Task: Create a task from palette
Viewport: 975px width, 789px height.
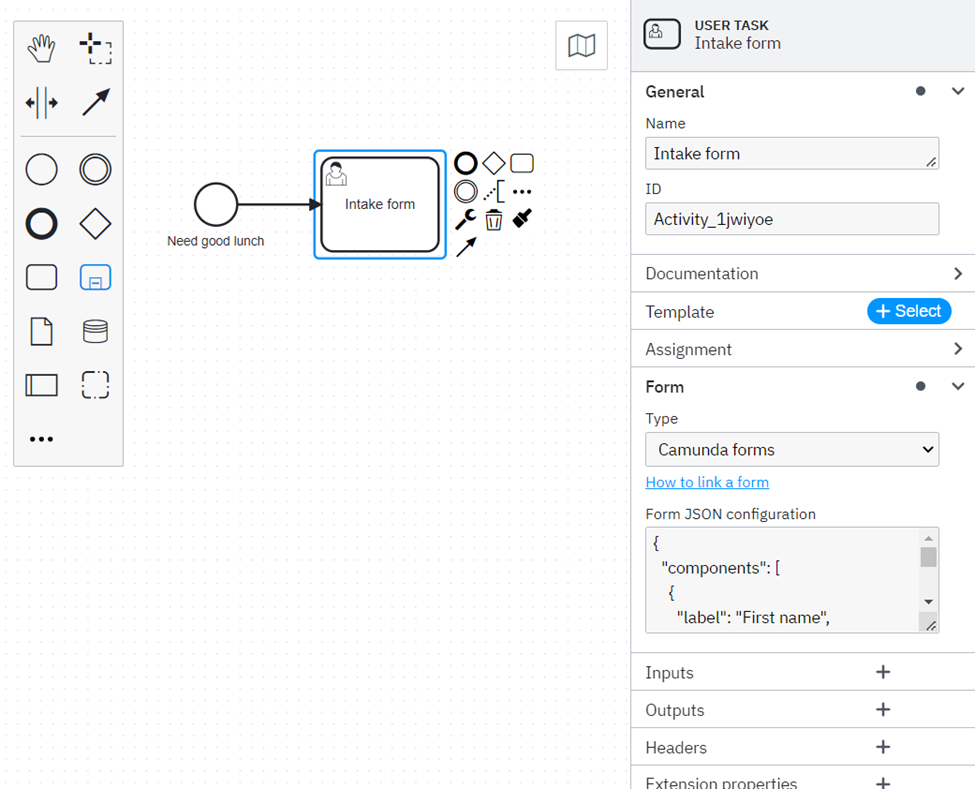Action: pos(42,277)
